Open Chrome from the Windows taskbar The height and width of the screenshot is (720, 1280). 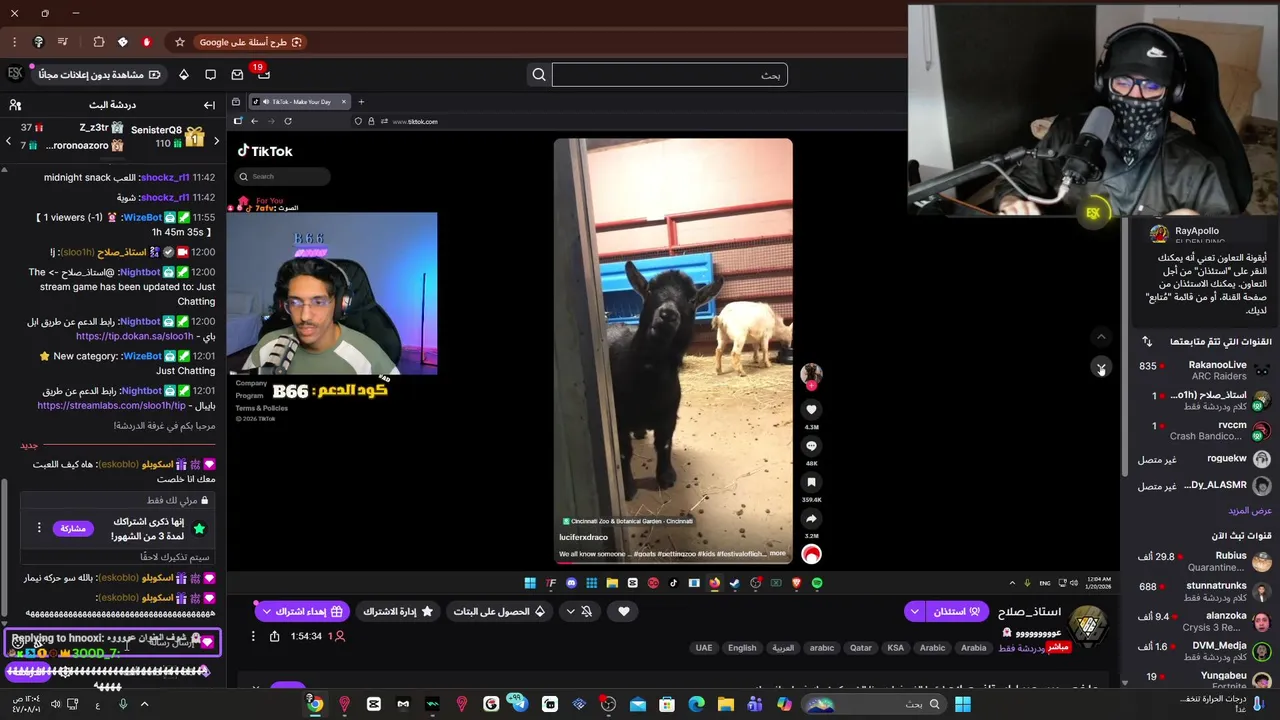point(315,705)
